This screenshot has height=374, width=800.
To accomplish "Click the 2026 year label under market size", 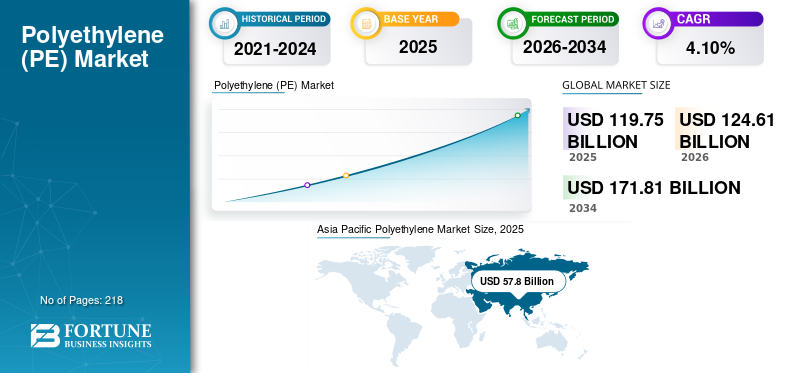I will (695, 157).
